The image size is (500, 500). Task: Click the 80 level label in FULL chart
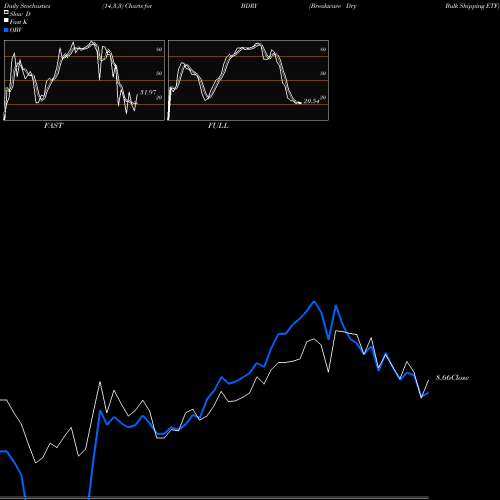tap(323, 49)
